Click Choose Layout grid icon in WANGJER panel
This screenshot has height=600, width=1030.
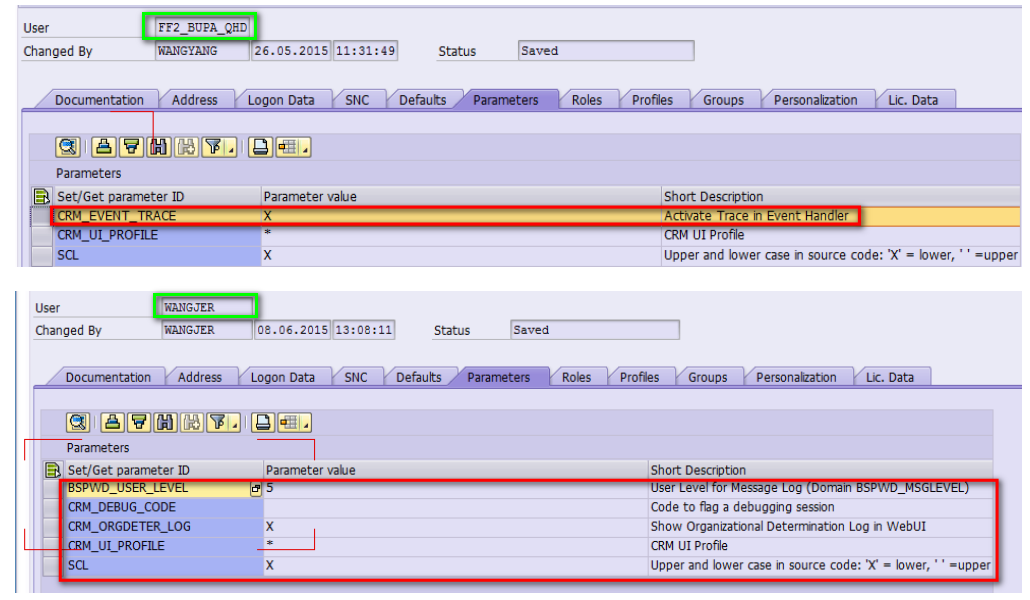pyautogui.click(x=288, y=422)
